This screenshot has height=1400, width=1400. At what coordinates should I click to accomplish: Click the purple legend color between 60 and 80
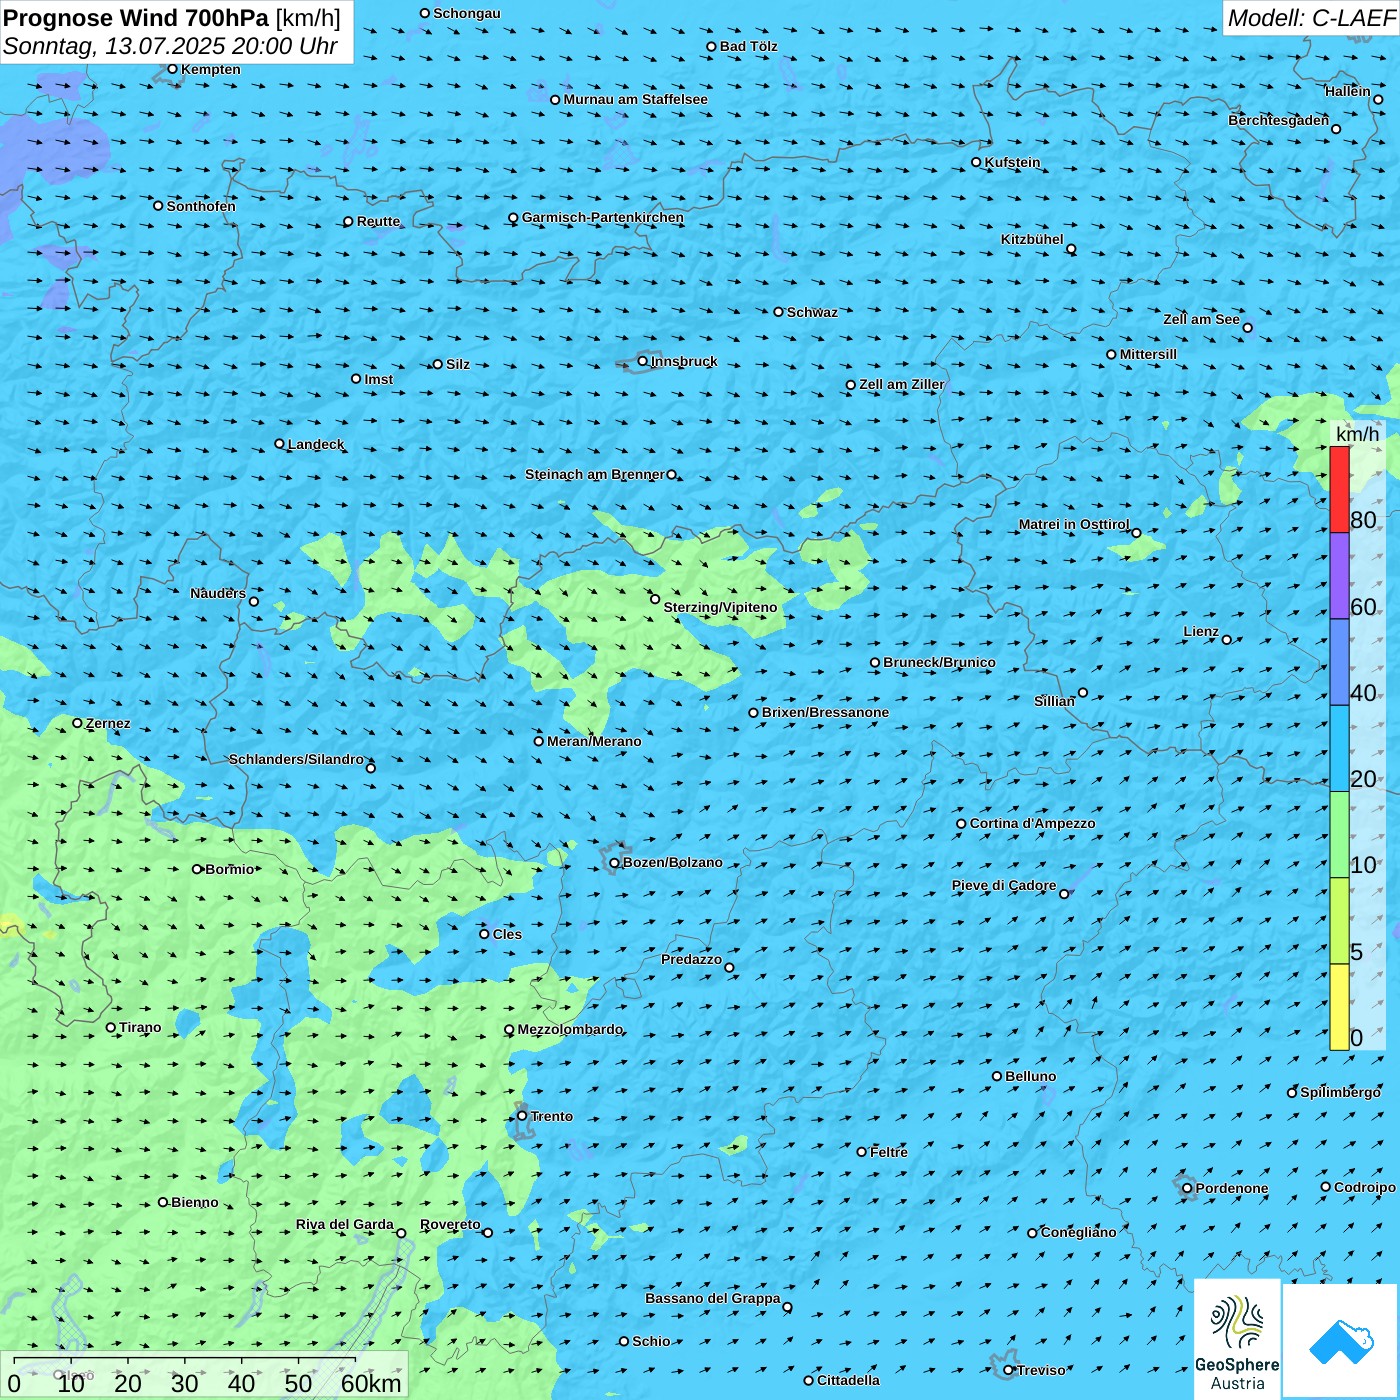(1339, 576)
